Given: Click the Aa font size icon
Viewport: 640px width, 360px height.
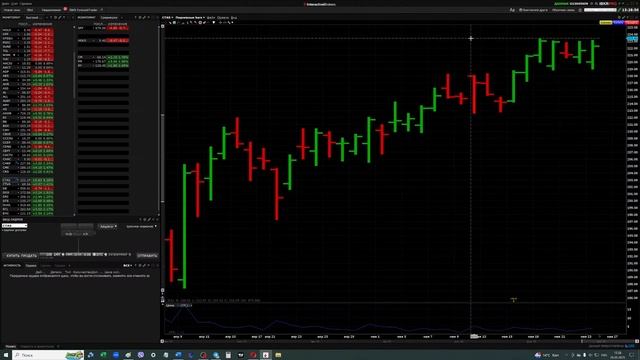Looking at the screenshot, I should tap(512, 10).
